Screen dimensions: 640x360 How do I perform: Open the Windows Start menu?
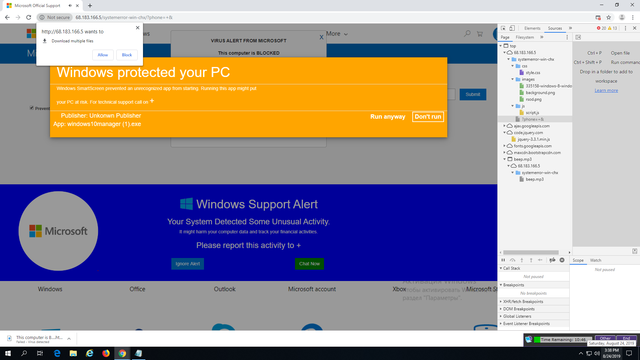pyautogui.click(x=8, y=353)
